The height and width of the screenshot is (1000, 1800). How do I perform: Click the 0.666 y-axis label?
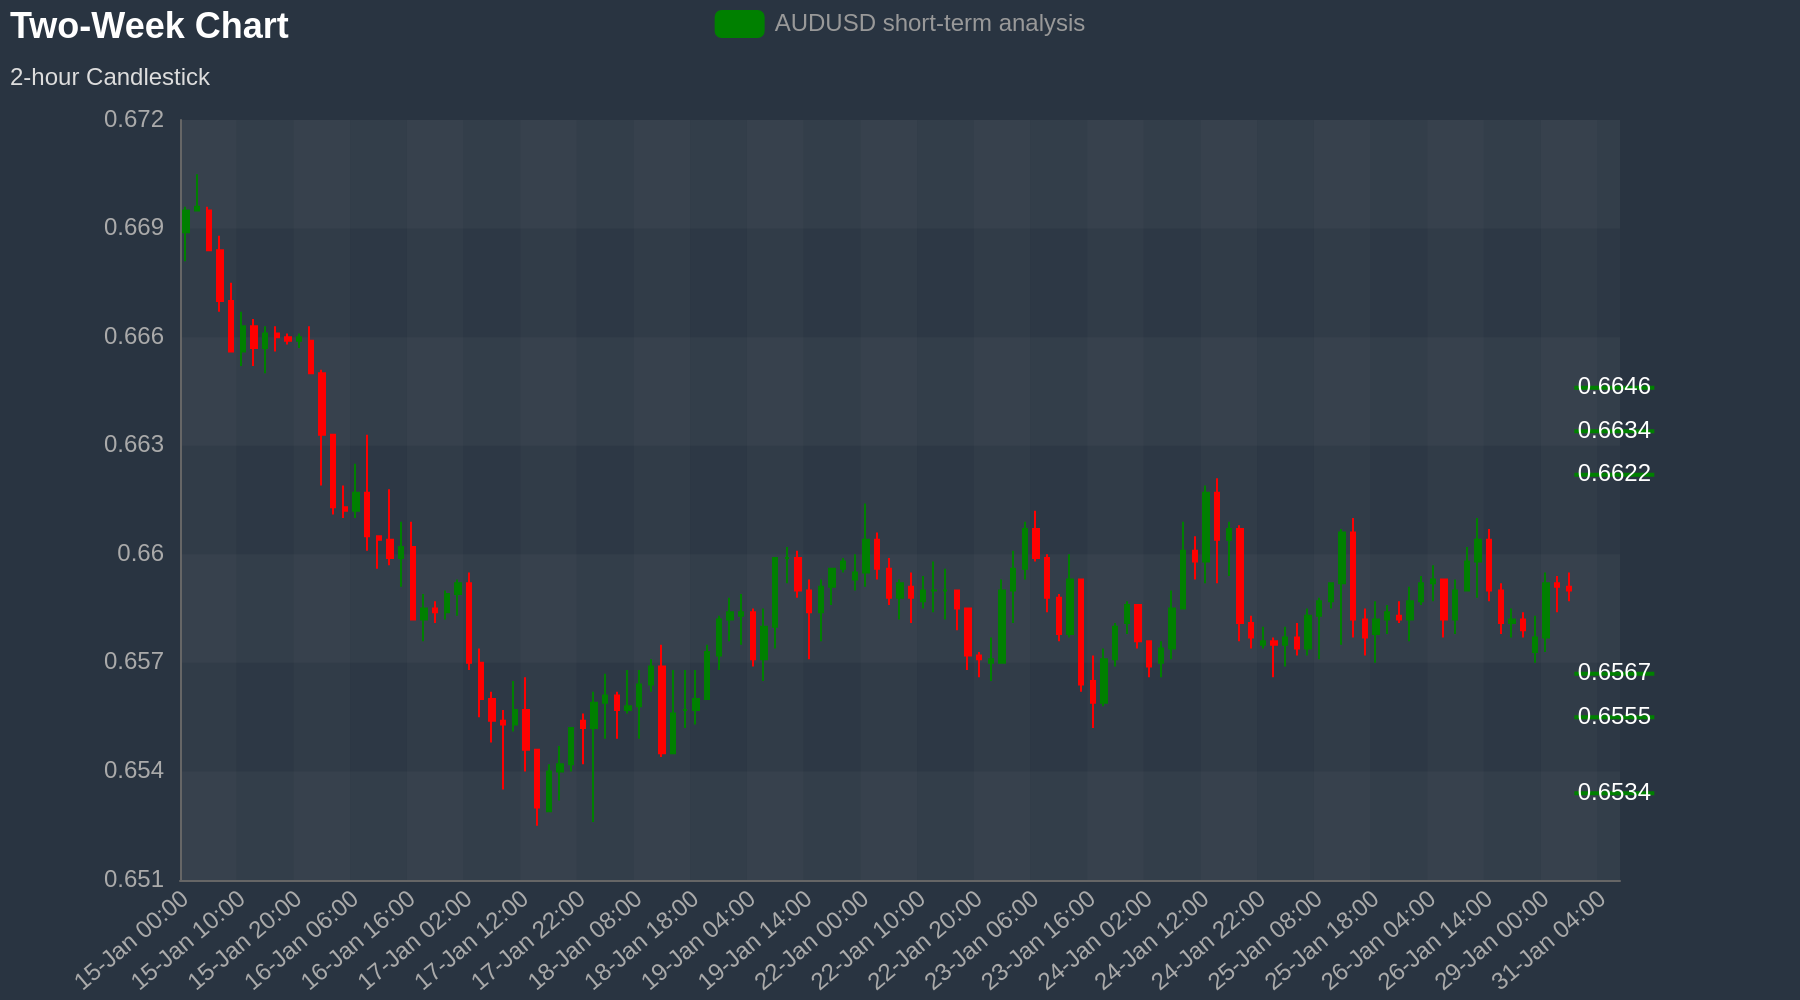(134, 336)
